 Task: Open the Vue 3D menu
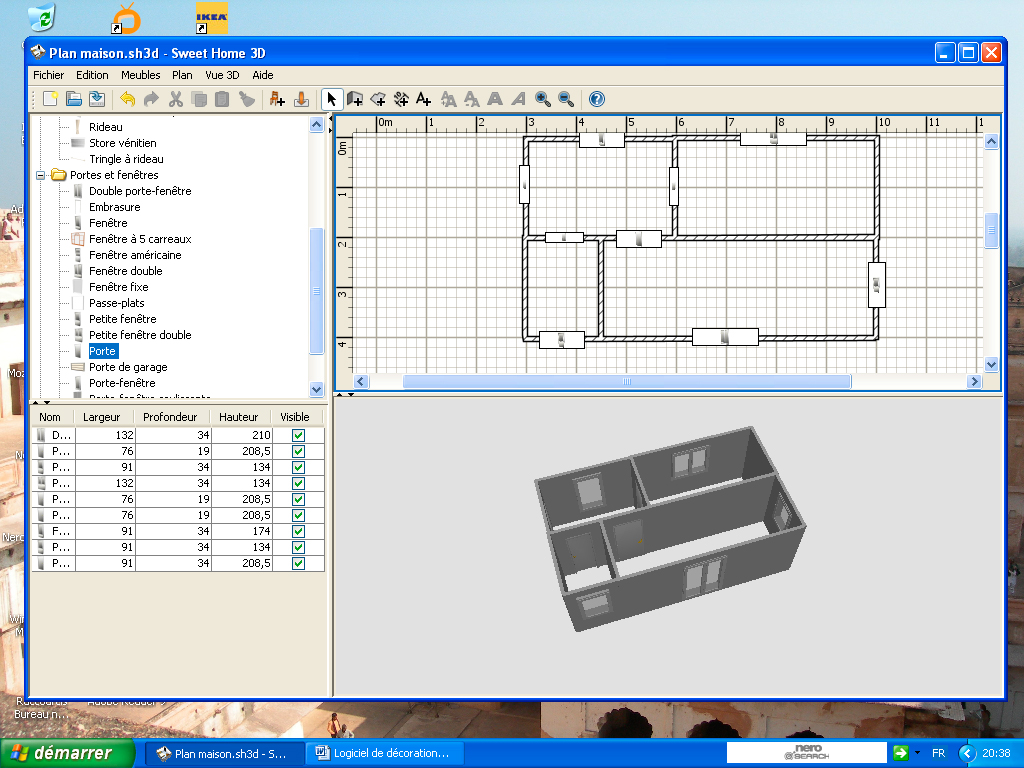[222, 75]
